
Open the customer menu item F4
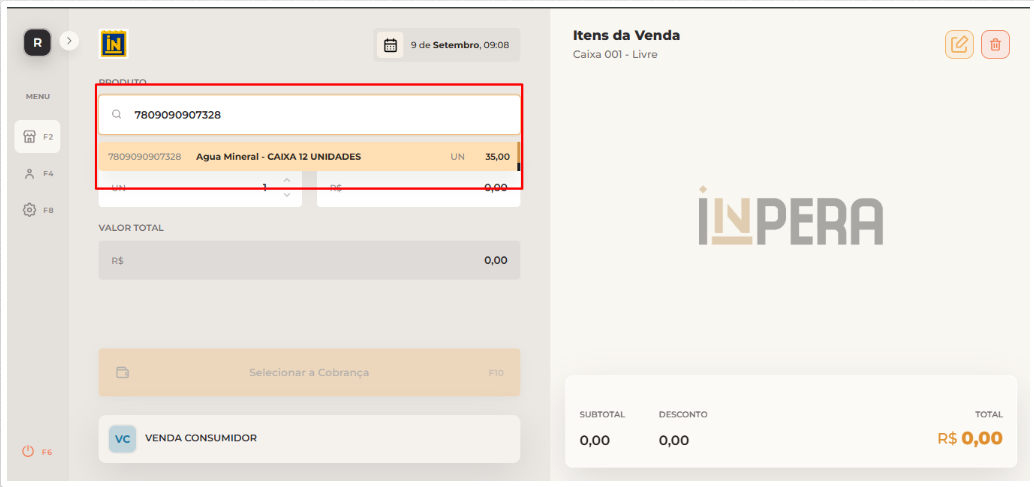point(38,174)
